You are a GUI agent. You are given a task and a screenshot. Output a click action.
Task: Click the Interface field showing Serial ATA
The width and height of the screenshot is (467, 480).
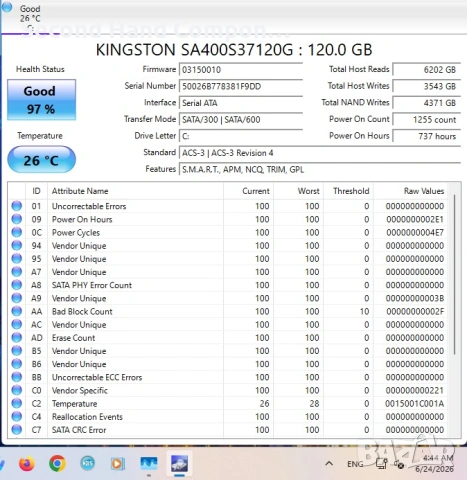[241, 103]
